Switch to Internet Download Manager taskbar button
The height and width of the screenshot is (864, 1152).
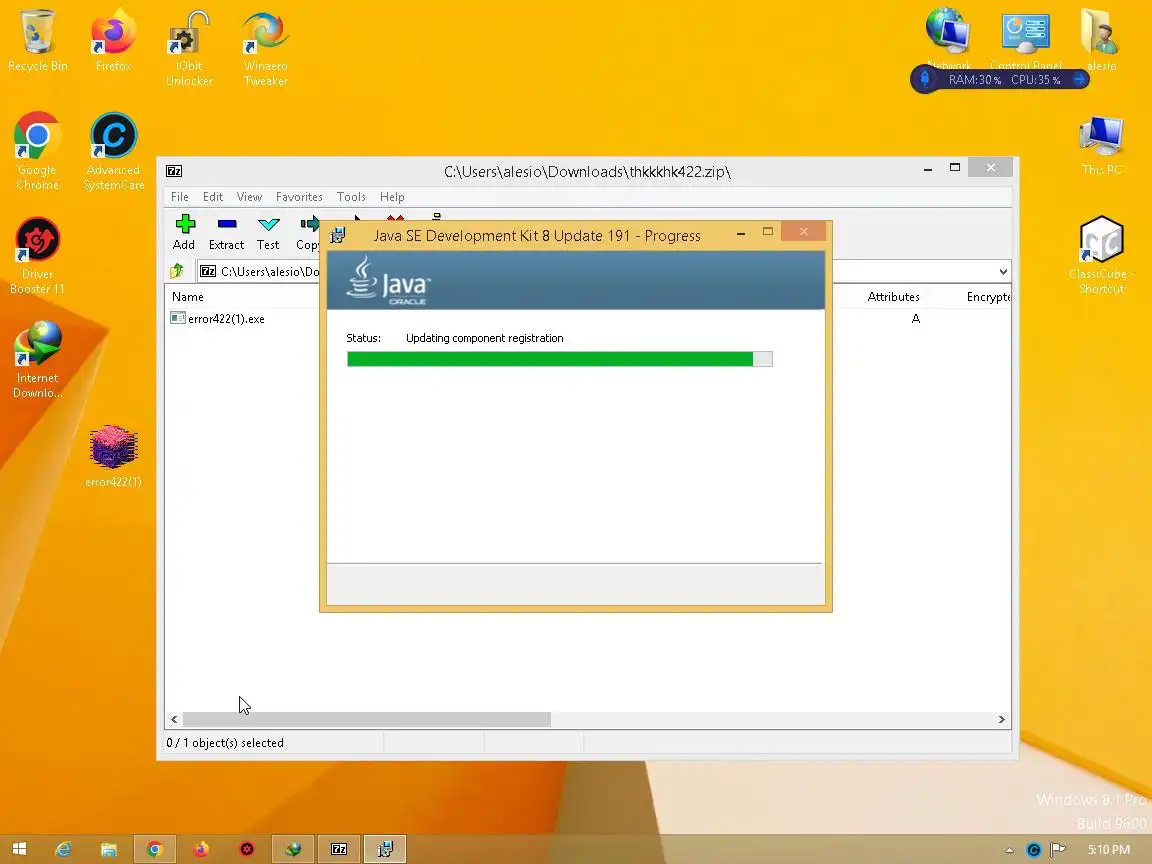tap(293, 849)
